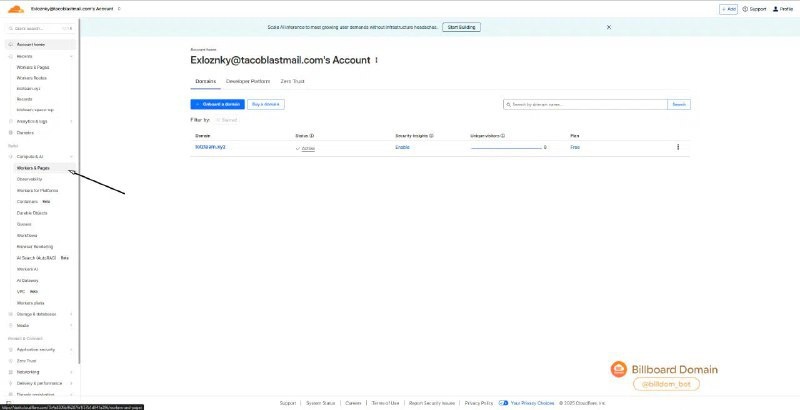The height and width of the screenshot is (410, 800).
Task: Click the Storage & databases icon
Action: tap(11, 314)
